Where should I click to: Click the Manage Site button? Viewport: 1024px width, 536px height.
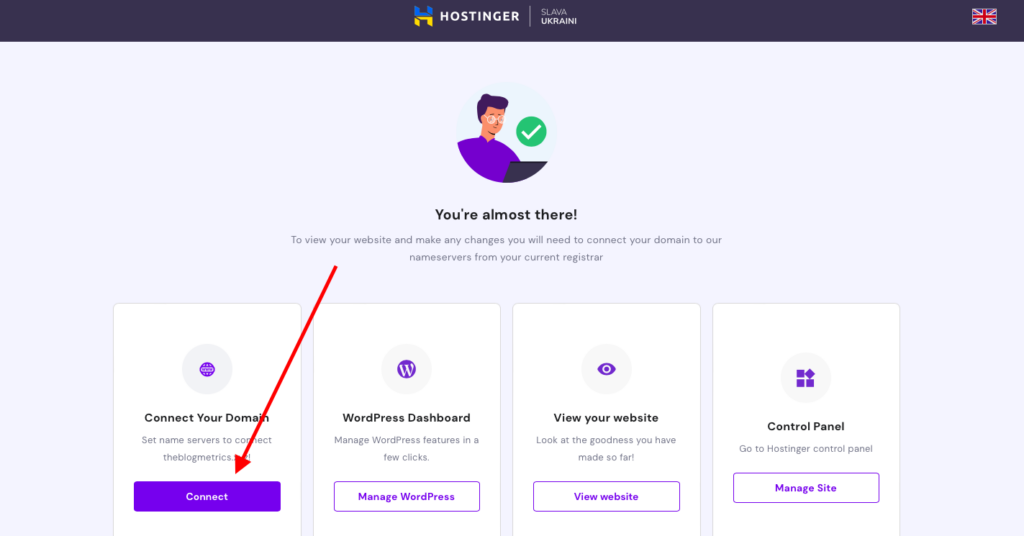coord(806,488)
